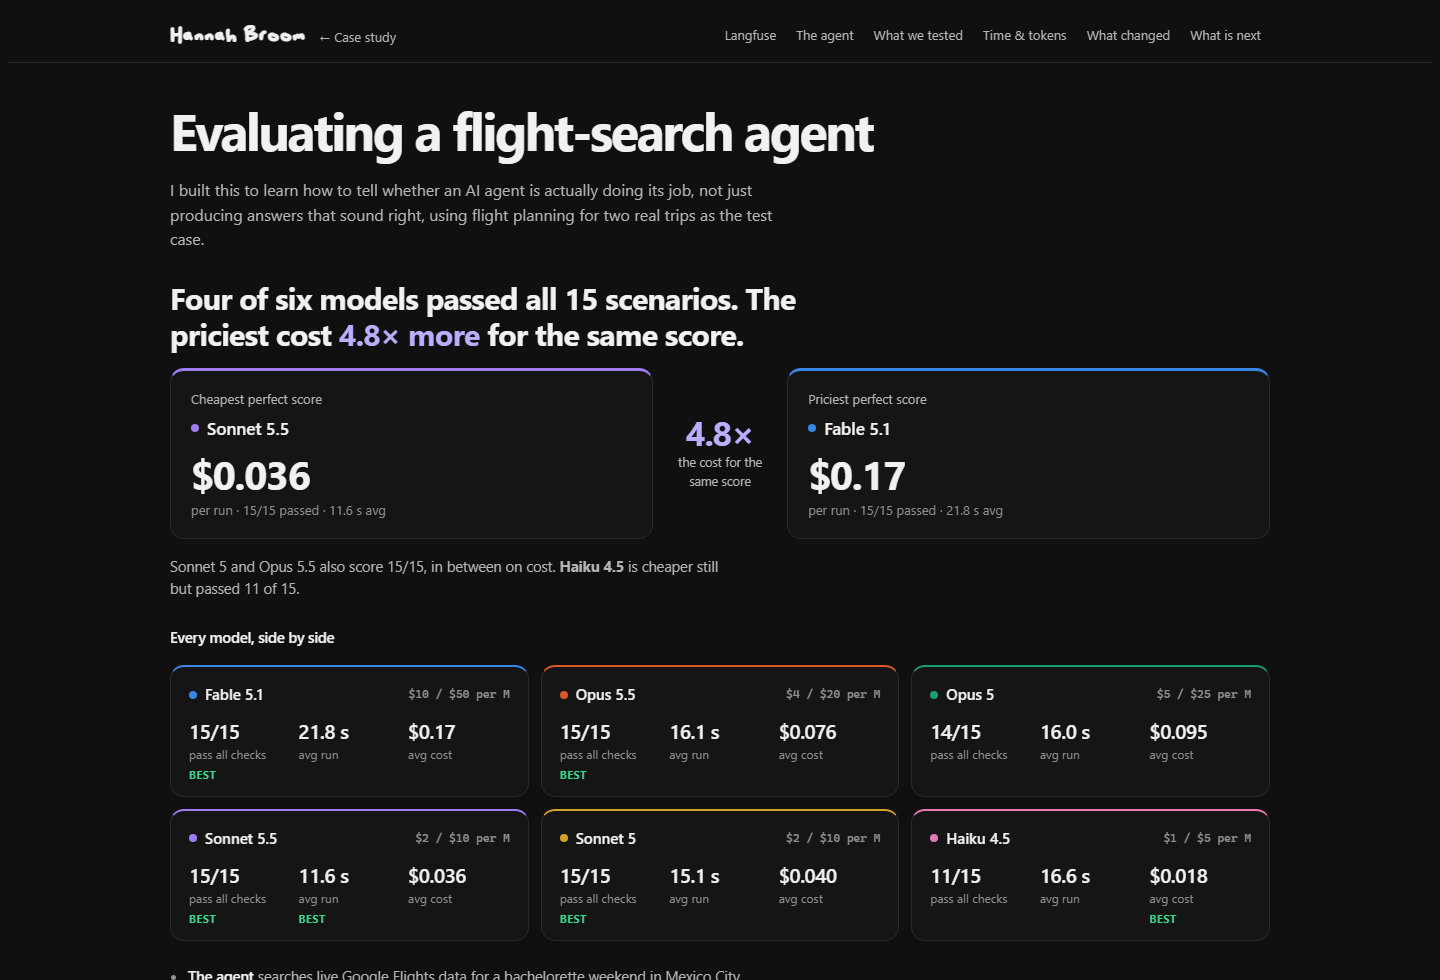Screen dimensions: 1440x980
Task: Select the Cheapest perfect score label
Action: (x=256, y=400)
